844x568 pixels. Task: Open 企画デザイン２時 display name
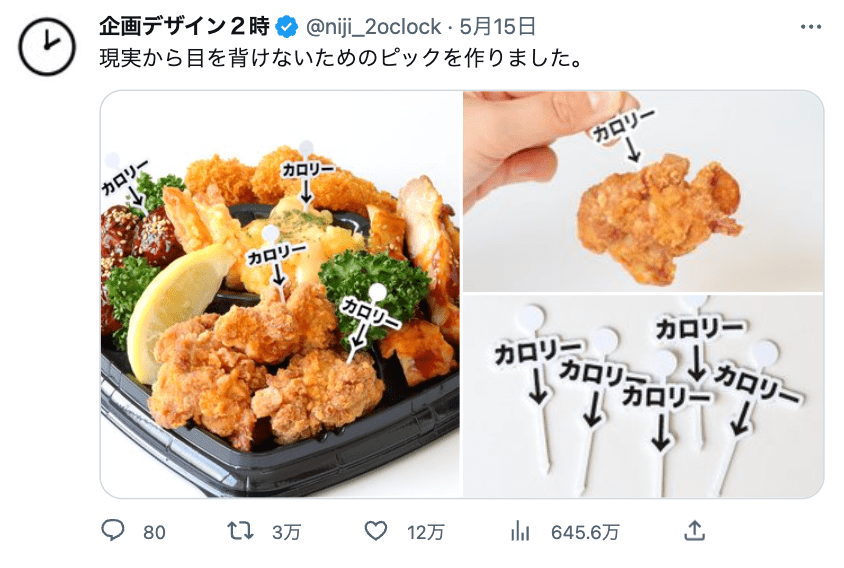[x=185, y=26]
